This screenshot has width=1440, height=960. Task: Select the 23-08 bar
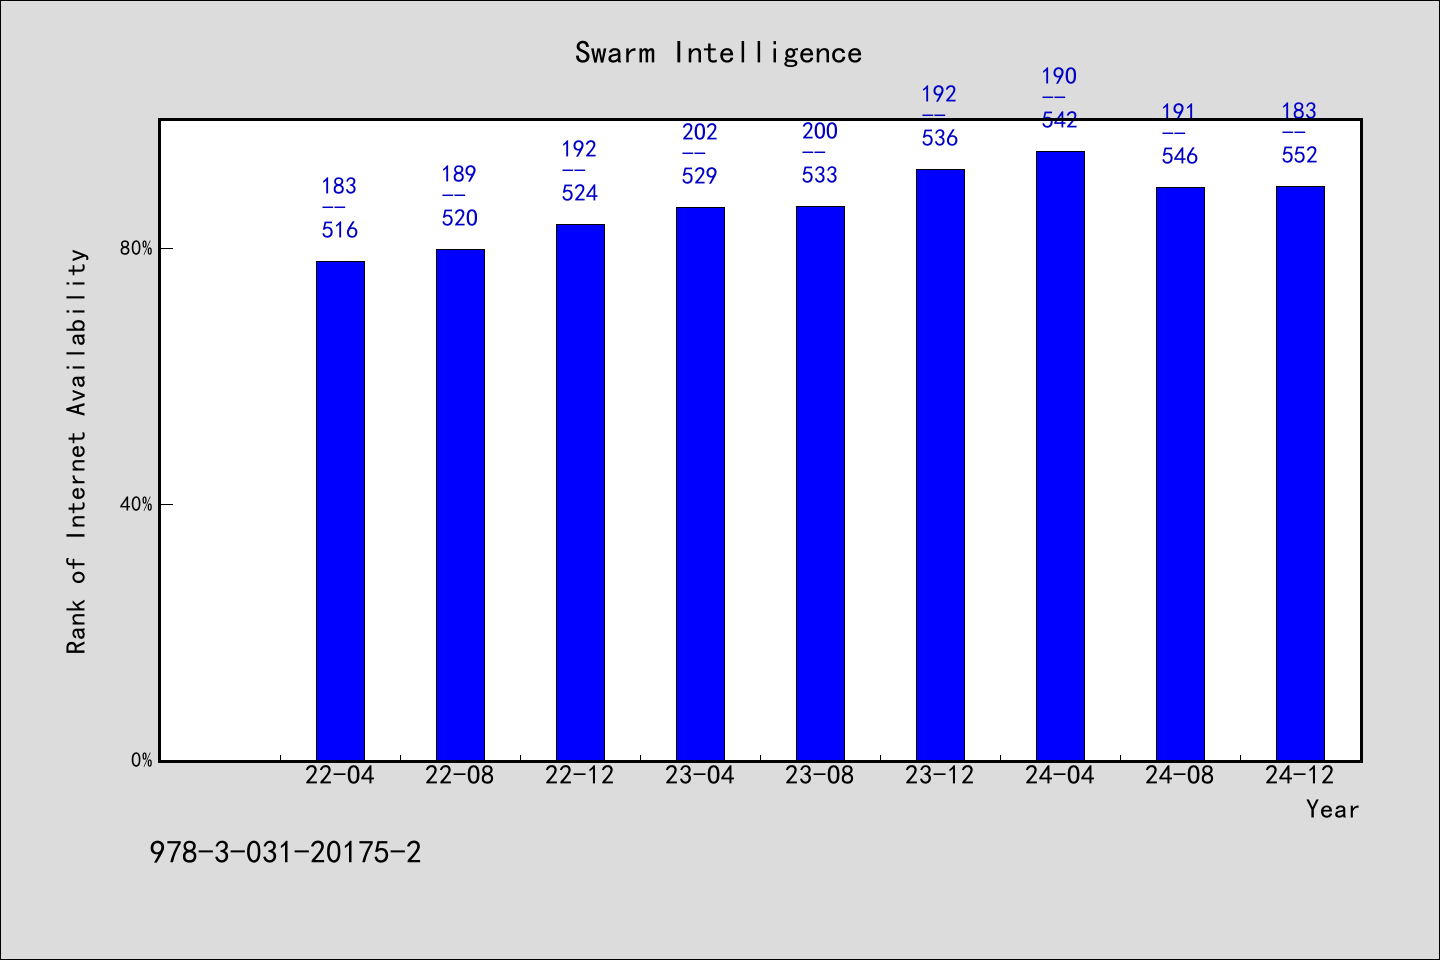click(820, 483)
